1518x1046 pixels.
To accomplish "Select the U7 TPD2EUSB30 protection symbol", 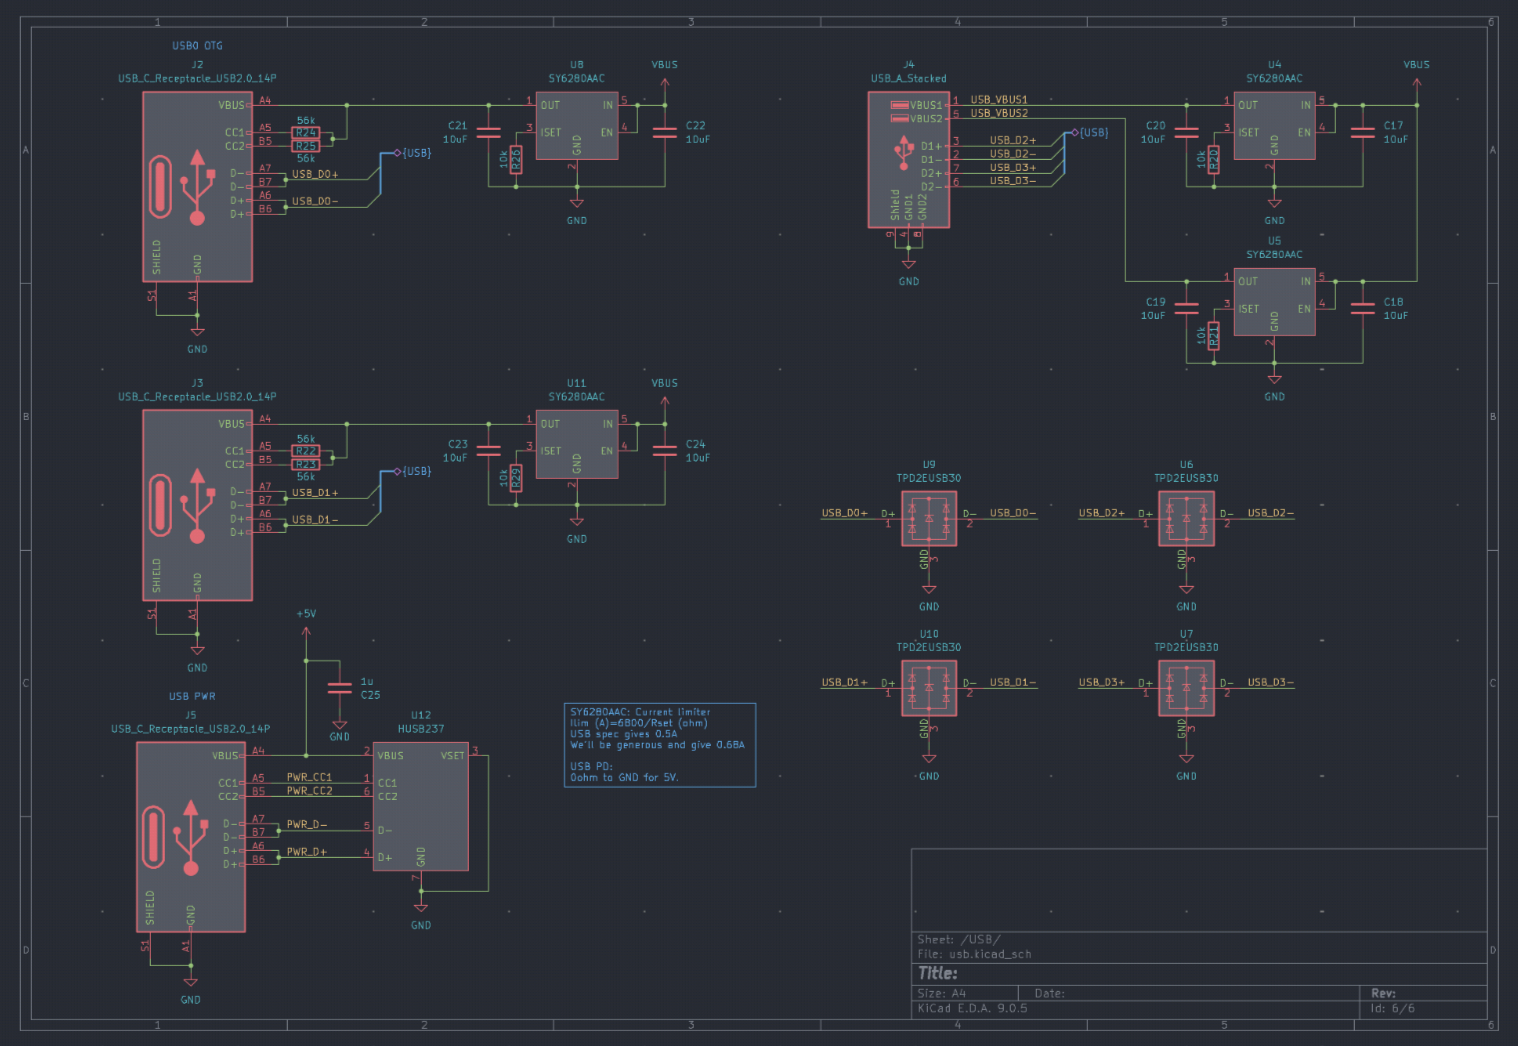I will 1186,688.
